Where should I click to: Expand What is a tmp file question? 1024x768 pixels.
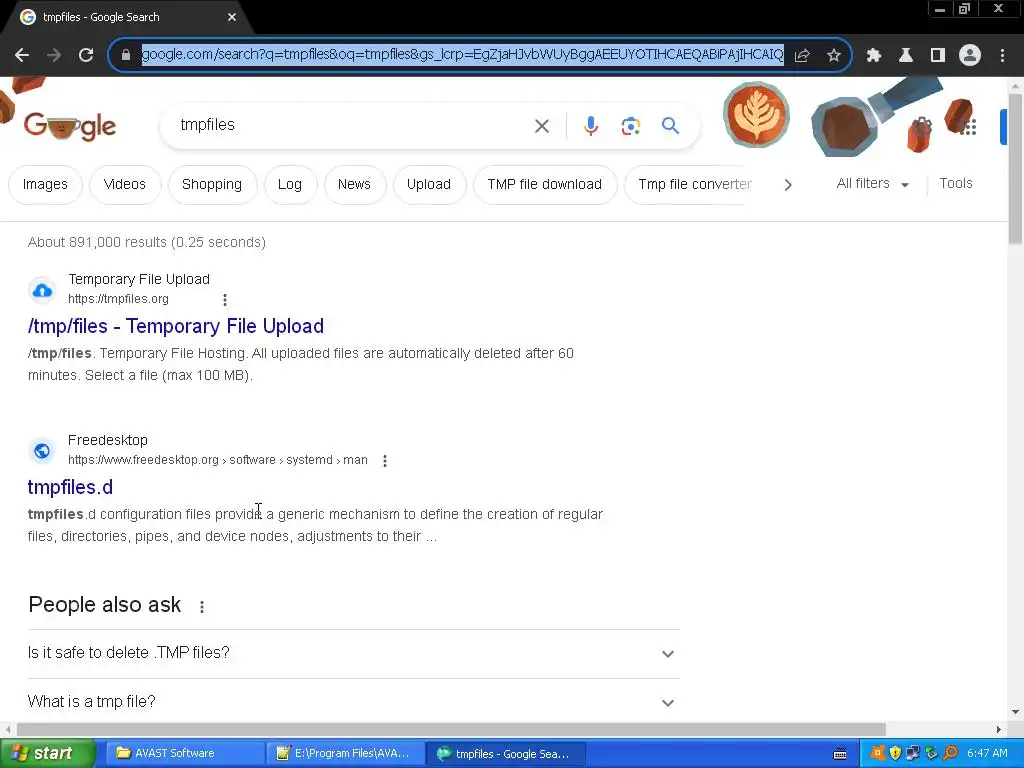[x=353, y=702]
